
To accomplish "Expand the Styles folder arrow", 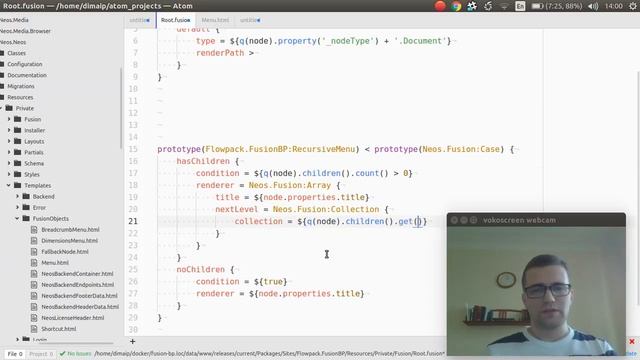I will click(9, 174).
